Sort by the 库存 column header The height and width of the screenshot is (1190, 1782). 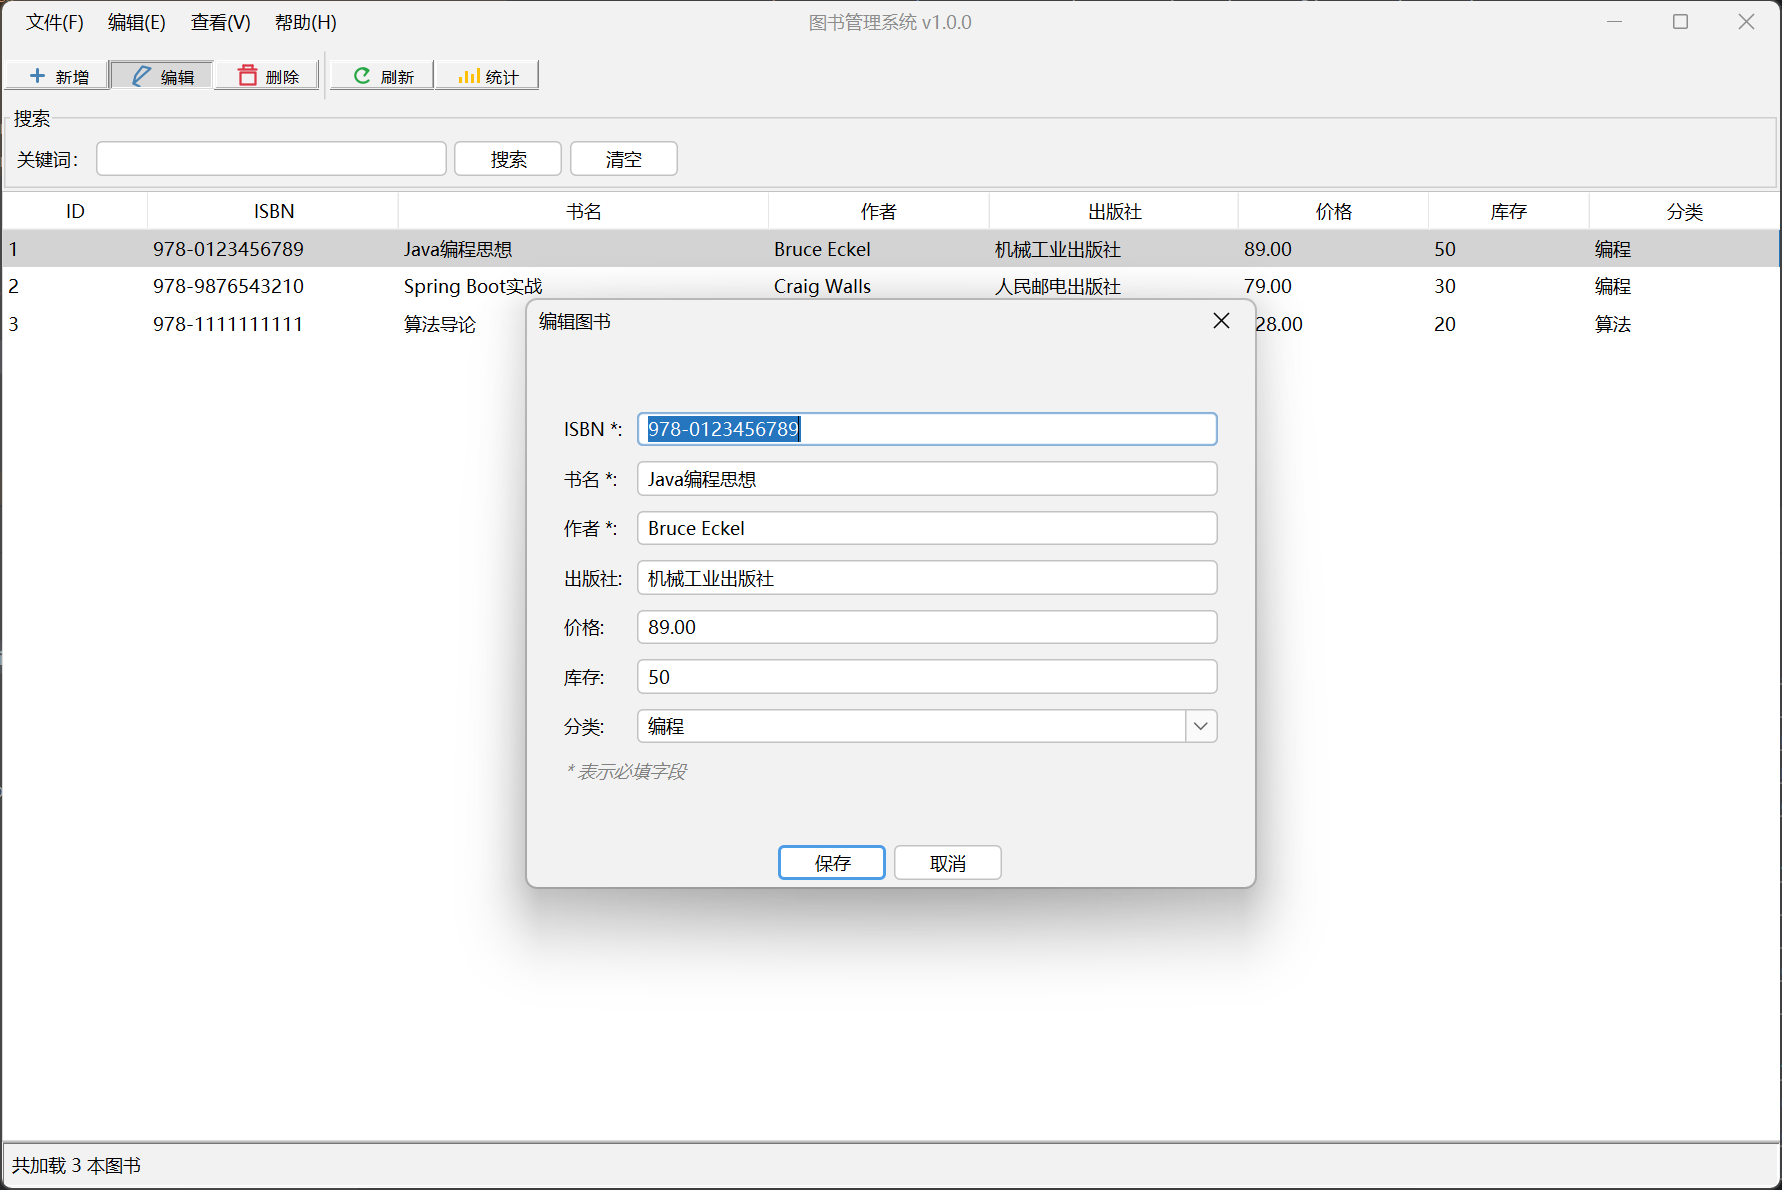[x=1509, y=211]
